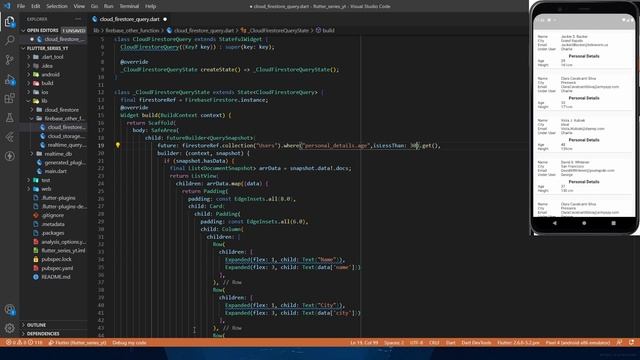Open the Help menu
Image resolution: width=640 pixels, height=360 pixels.
[151, 6]
